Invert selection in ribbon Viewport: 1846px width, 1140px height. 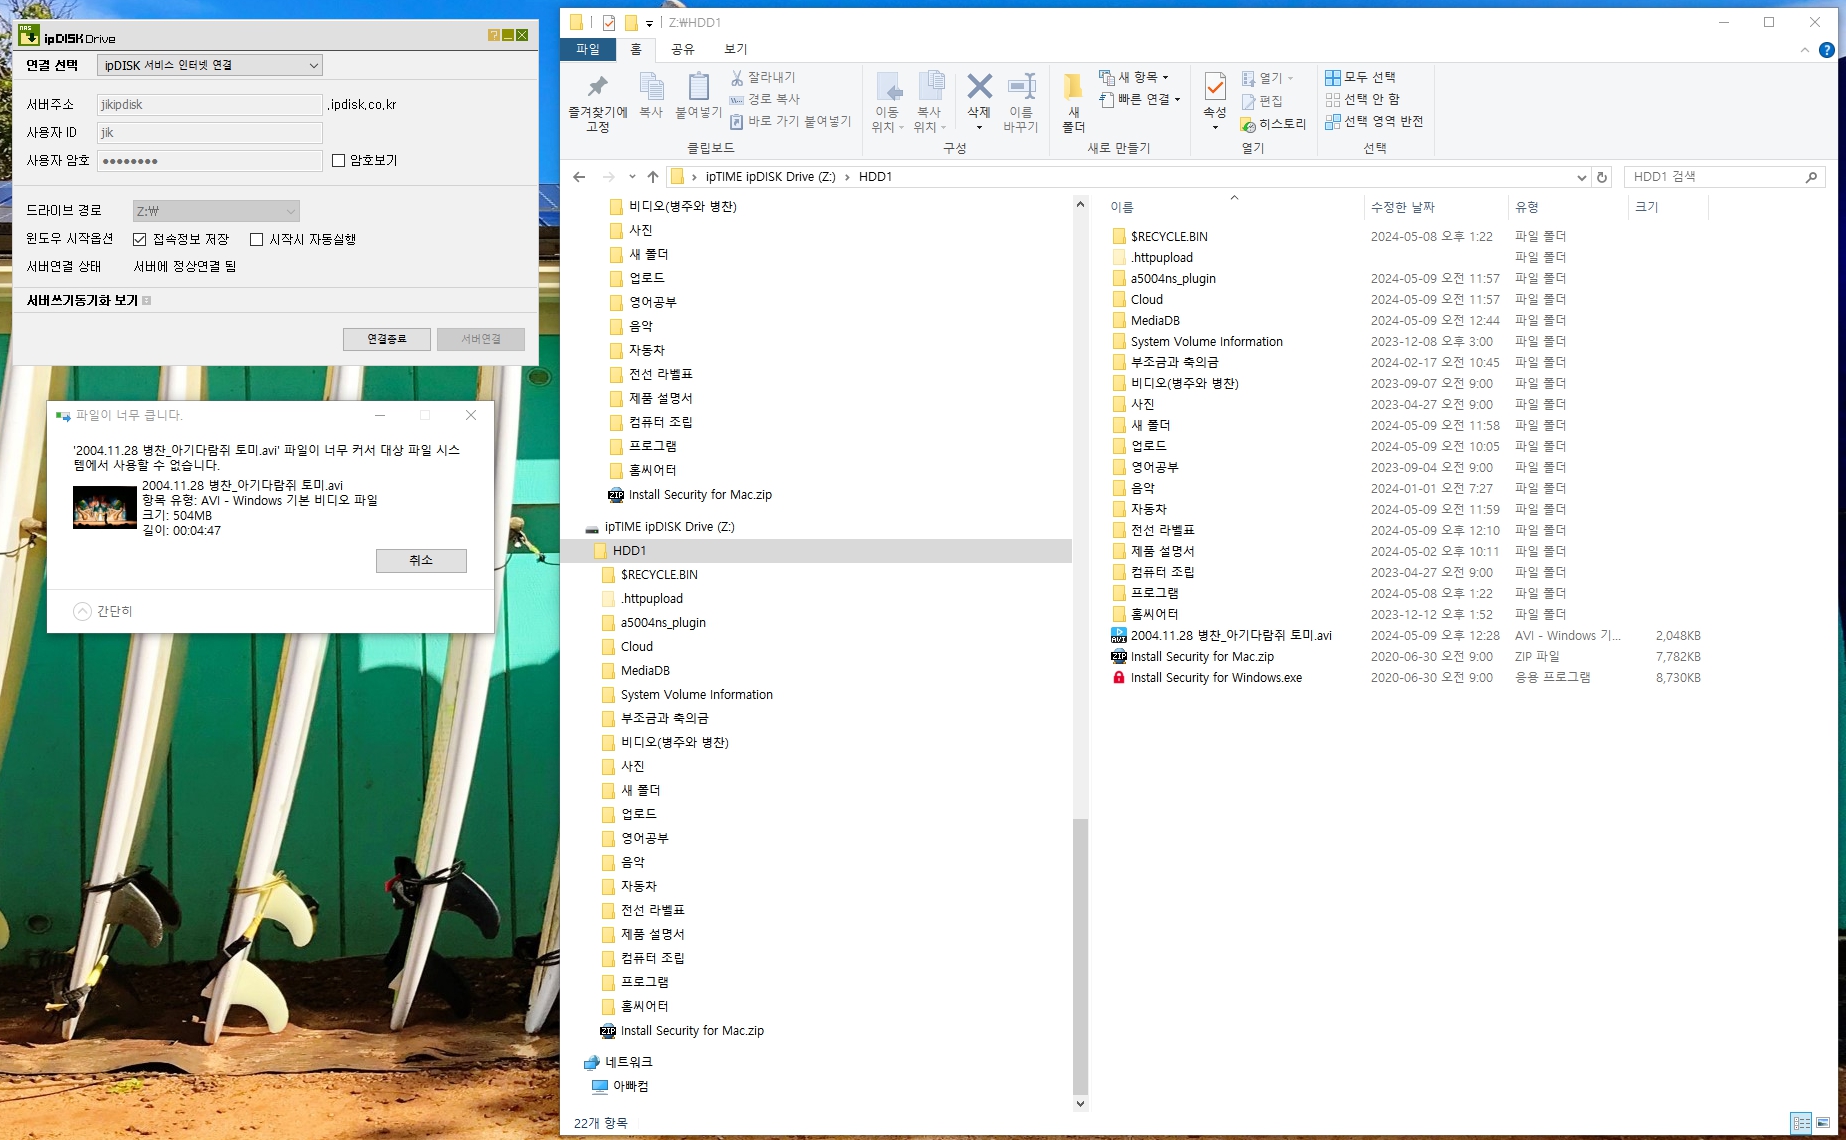click(x=1374, y=121)
